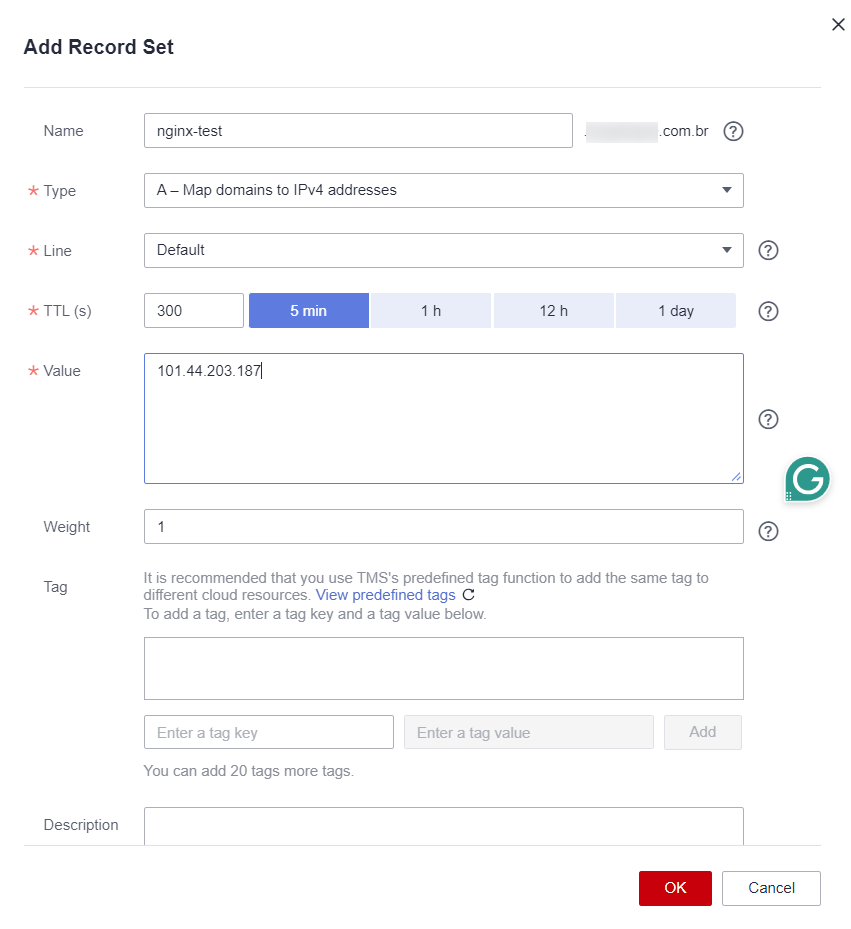Open the Grammarly floating icon

point(807,479)
